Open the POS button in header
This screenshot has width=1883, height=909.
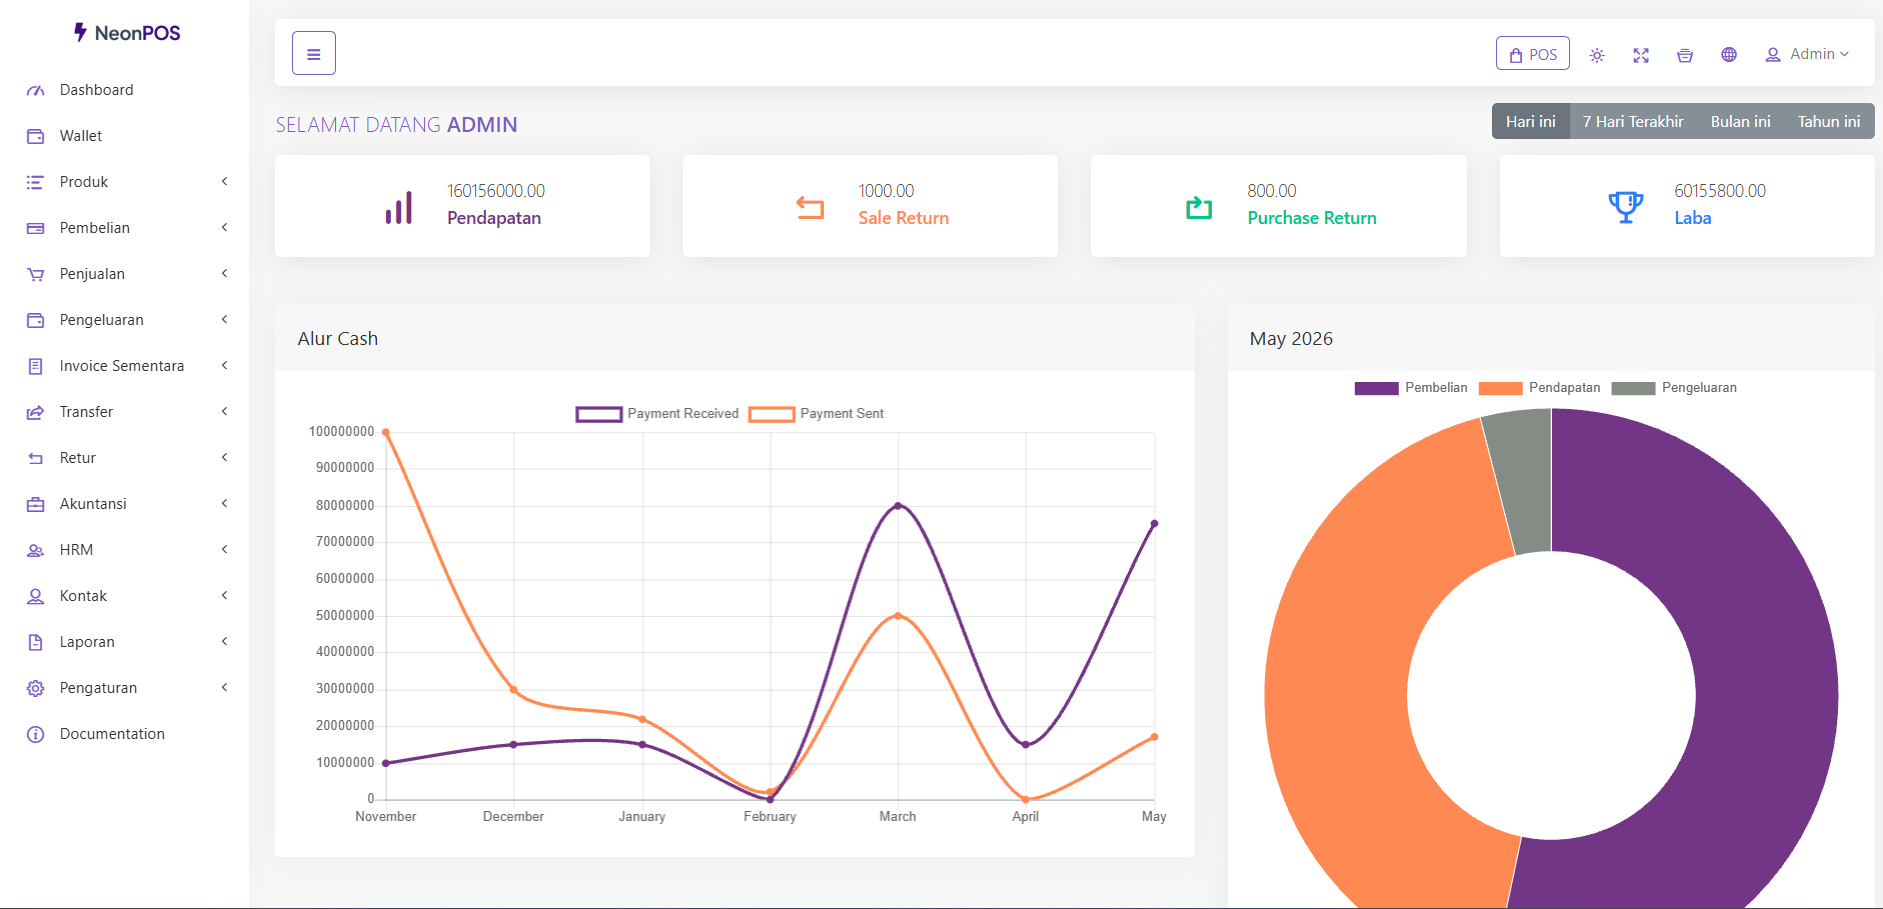[x=1533, y=54]
